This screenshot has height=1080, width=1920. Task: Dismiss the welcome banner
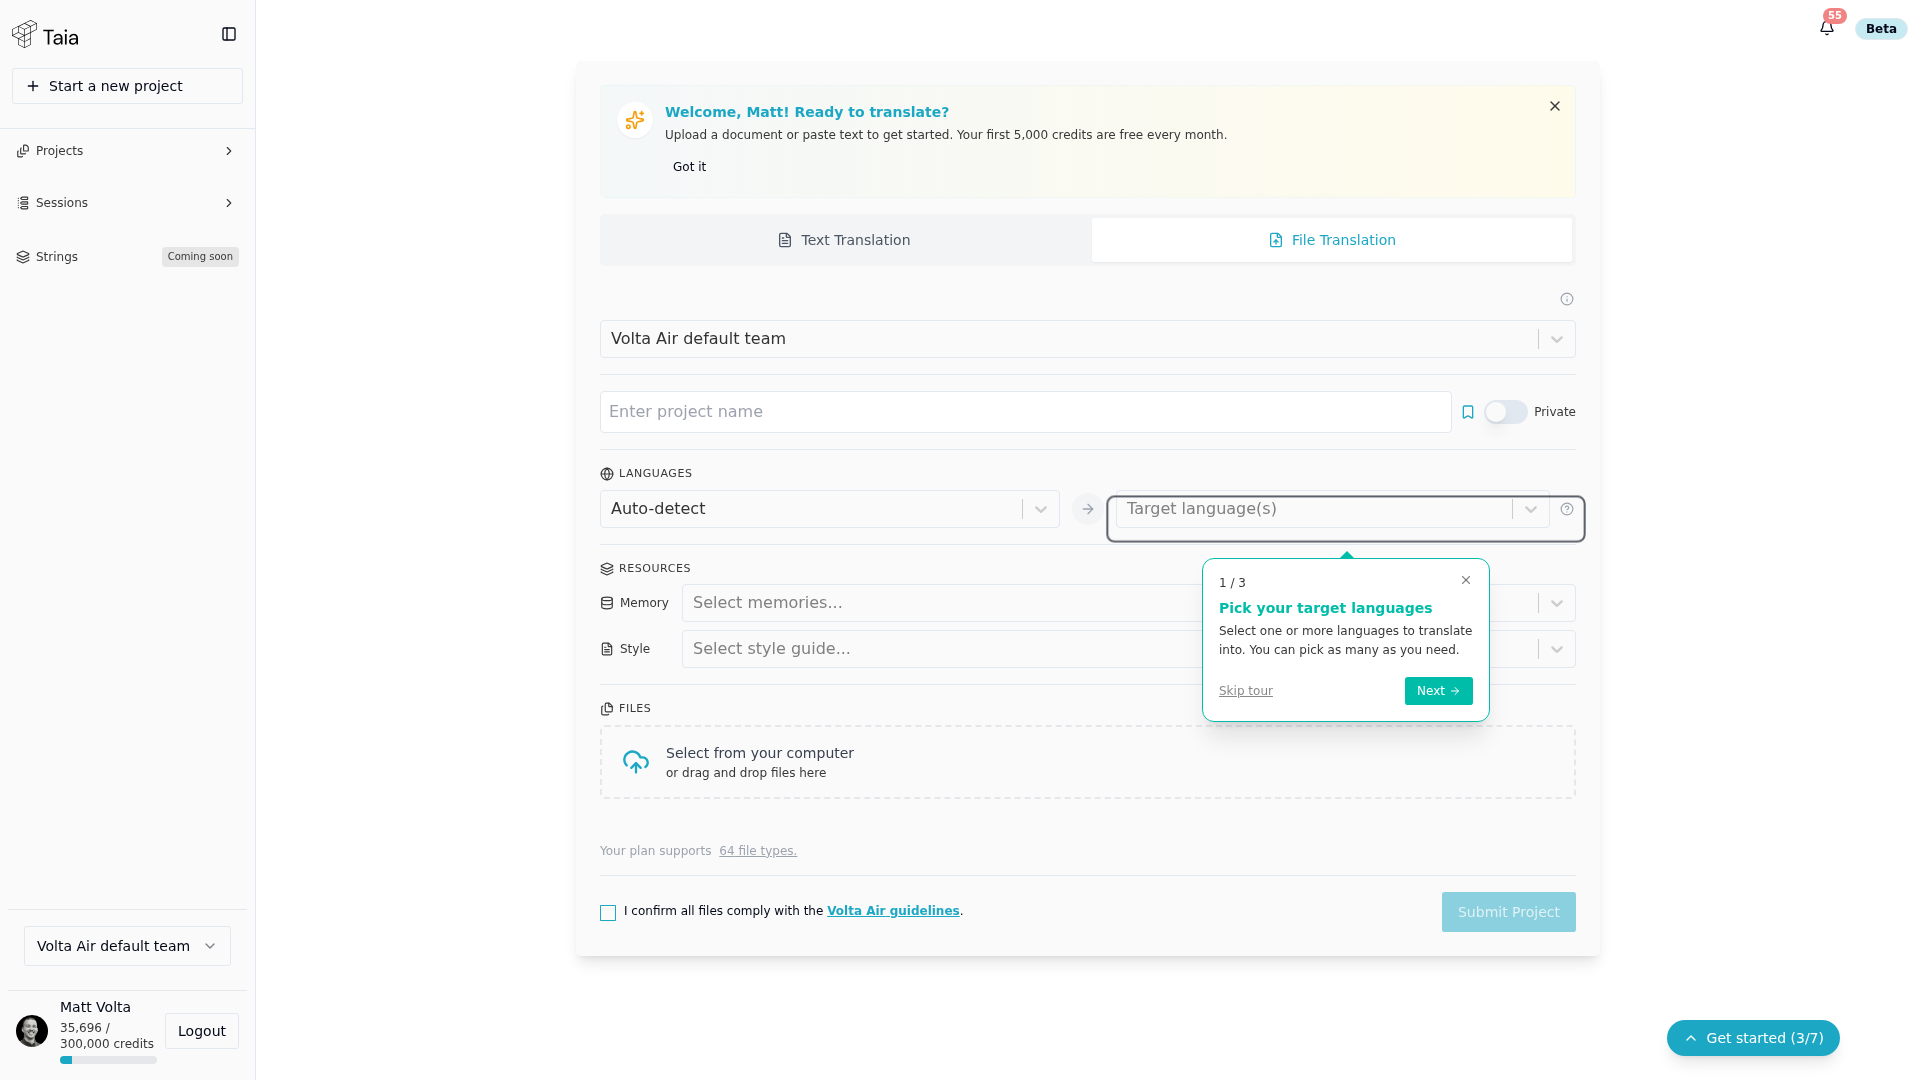click(x=1555, y=106)
